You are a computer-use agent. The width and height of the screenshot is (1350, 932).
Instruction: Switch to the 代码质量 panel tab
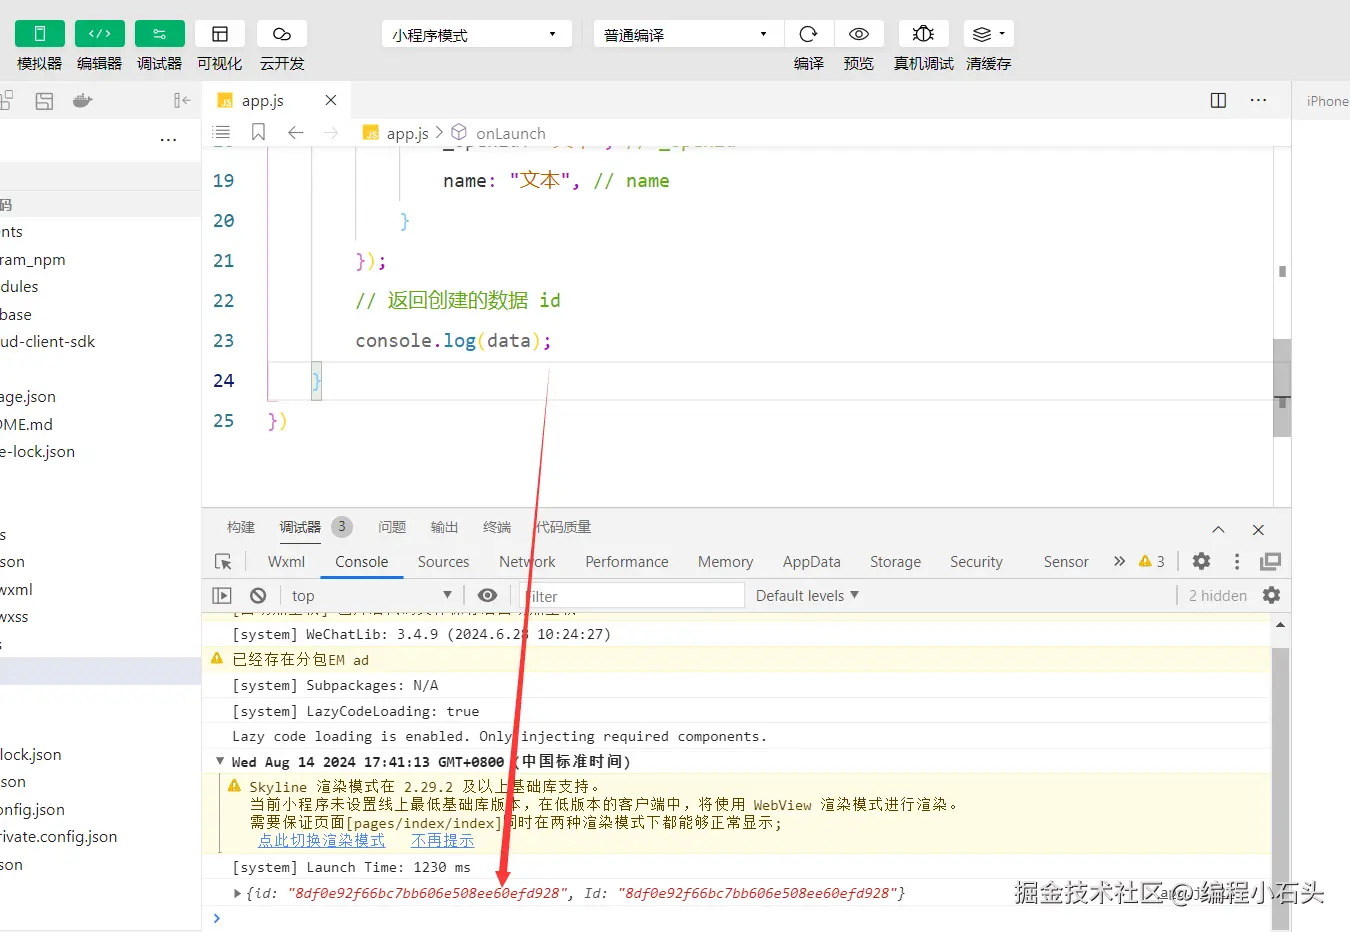[563, 527]
